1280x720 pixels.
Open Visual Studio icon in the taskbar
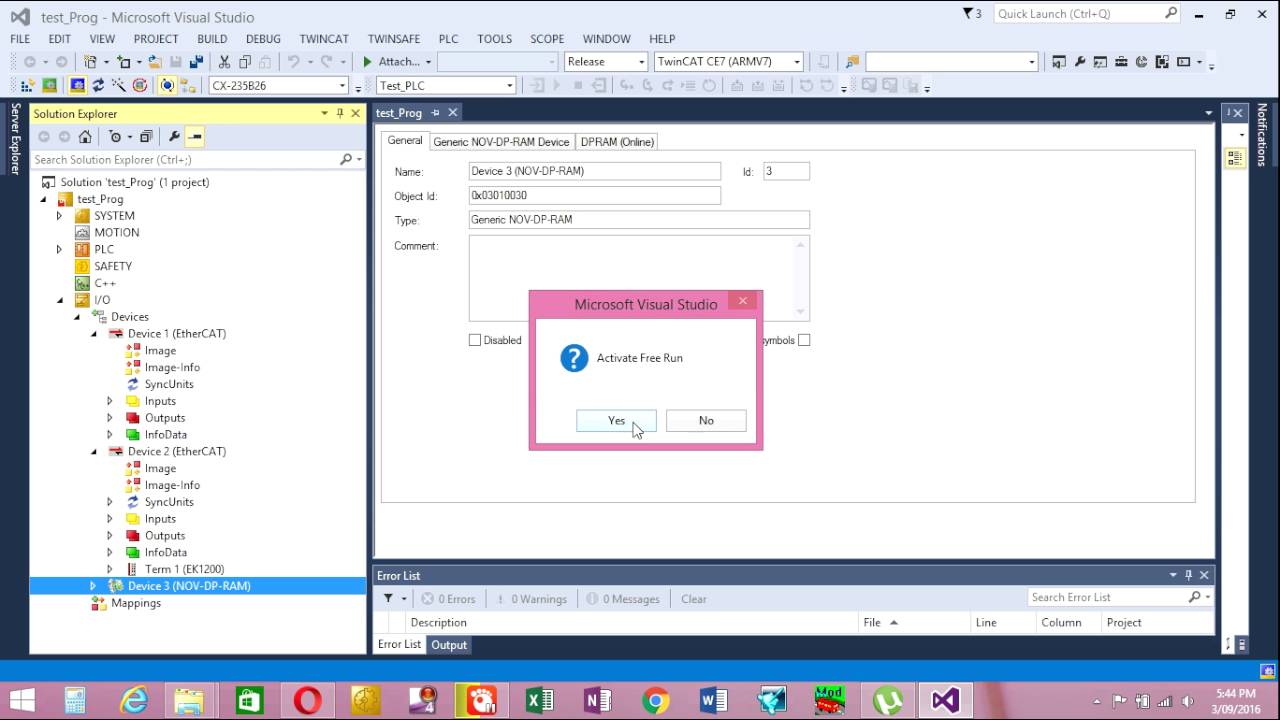click(945, 700)
